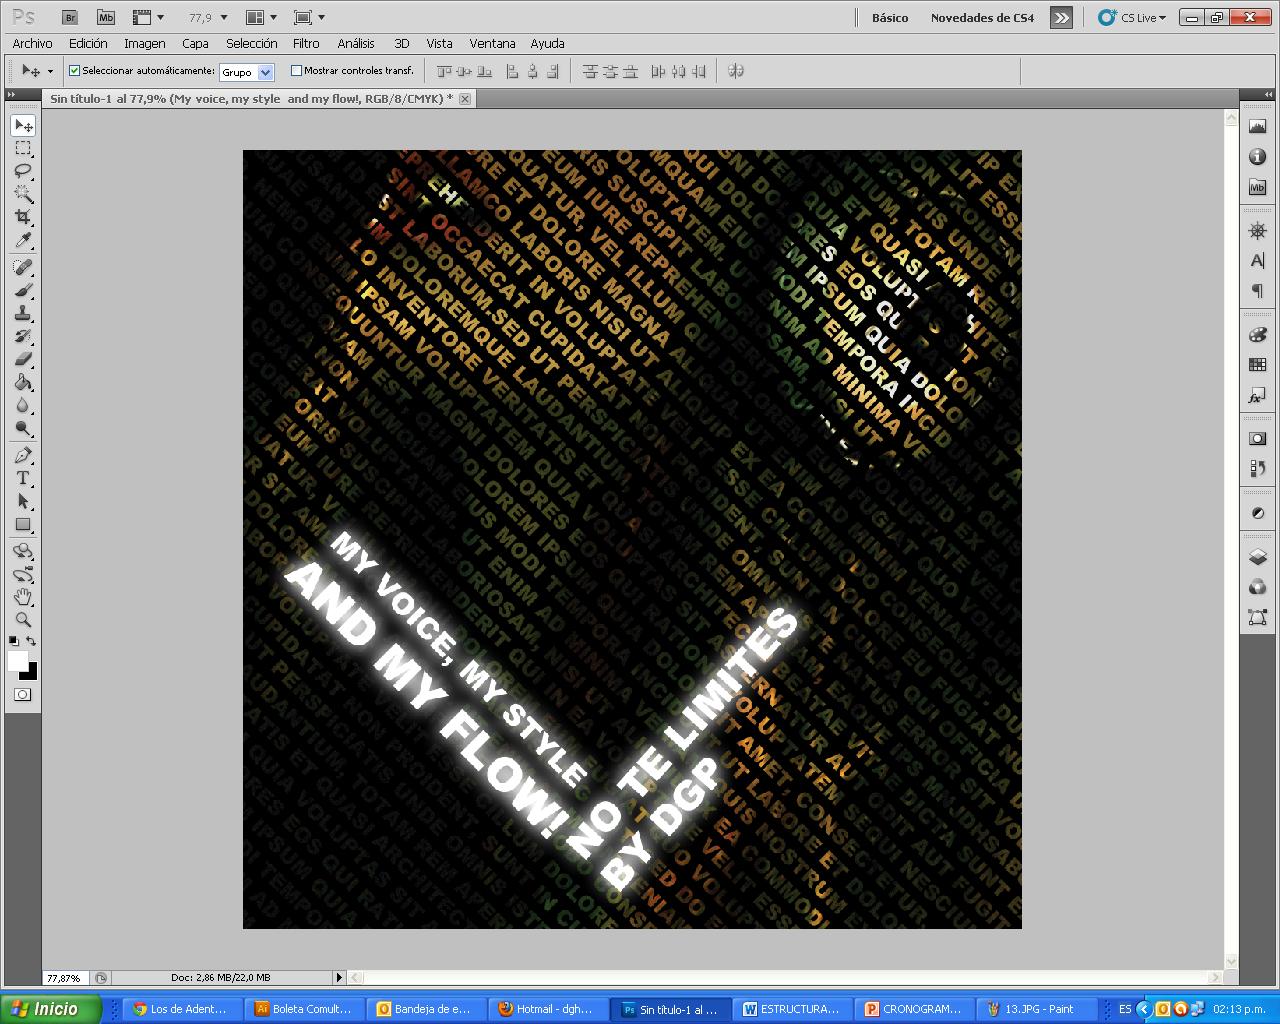Switch foreground and background colors
Image resolution: width=1280 pixels, height=1024 pixels.
coord(32,641)
